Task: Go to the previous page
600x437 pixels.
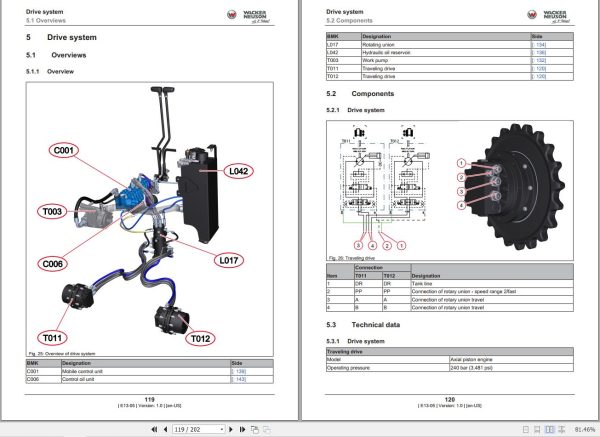Action: pos(165,429)
